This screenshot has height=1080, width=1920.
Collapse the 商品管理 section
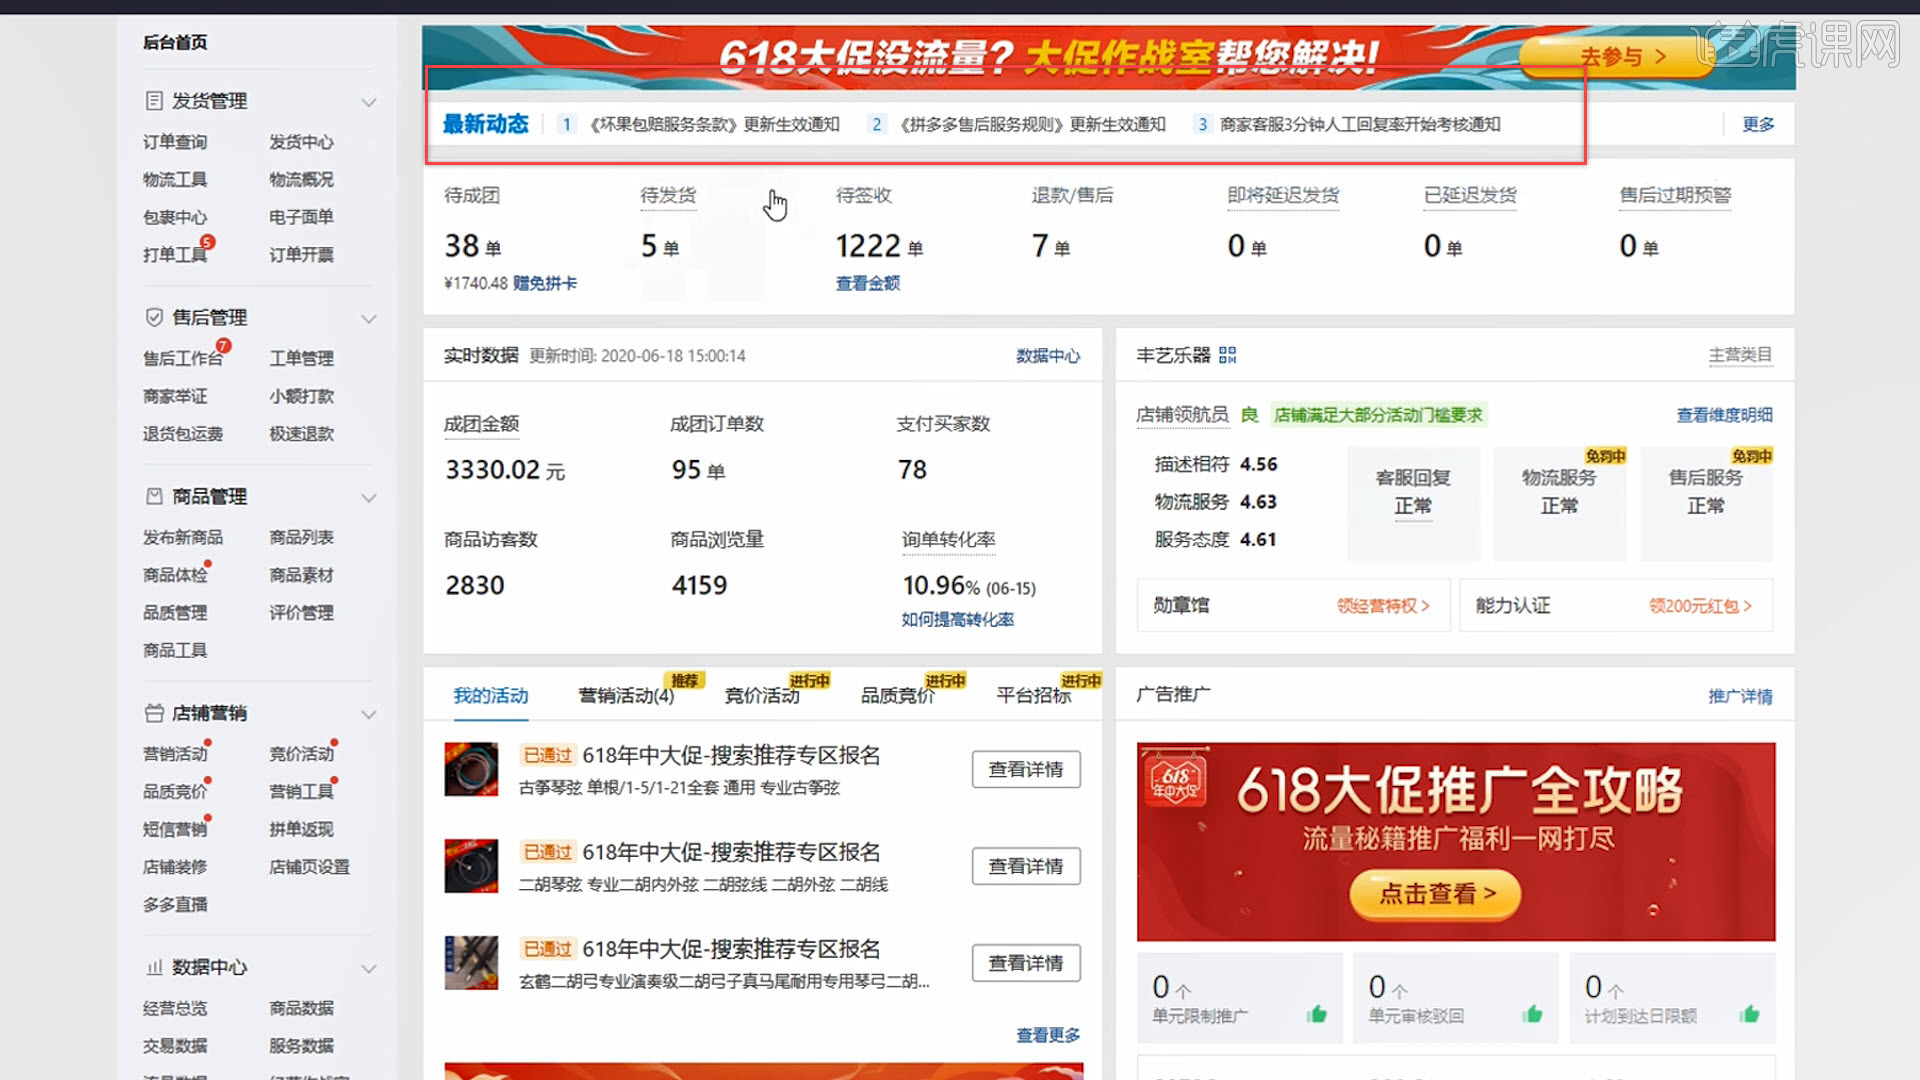pos(369,497)
